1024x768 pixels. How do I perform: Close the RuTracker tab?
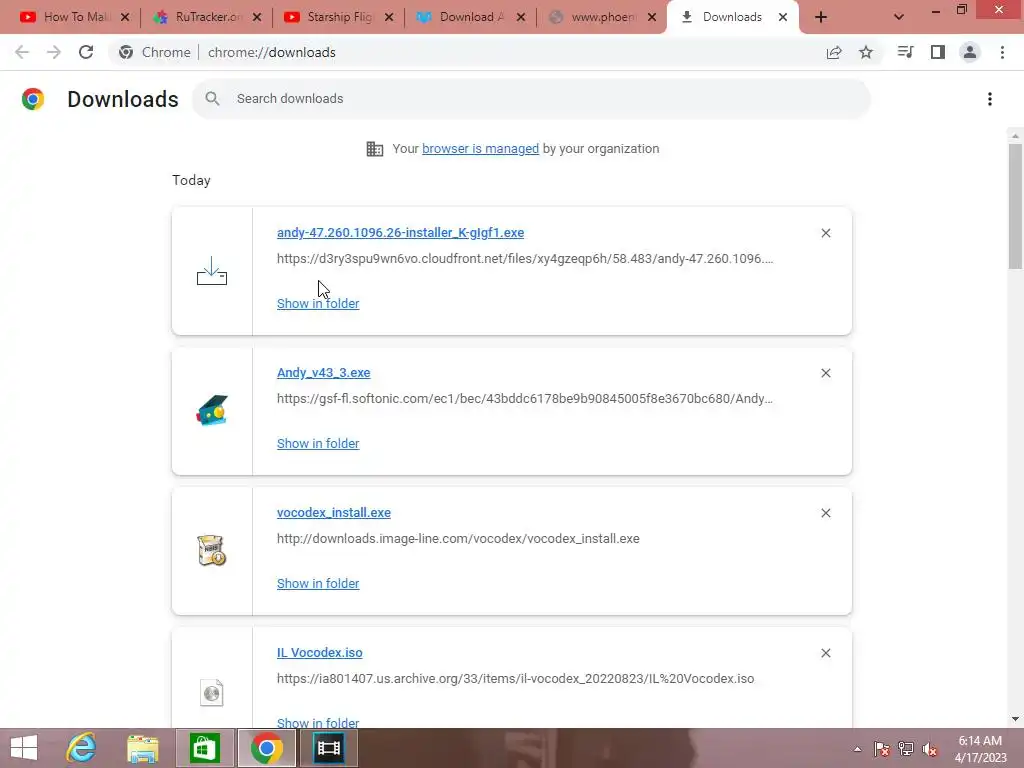(257, 17)
